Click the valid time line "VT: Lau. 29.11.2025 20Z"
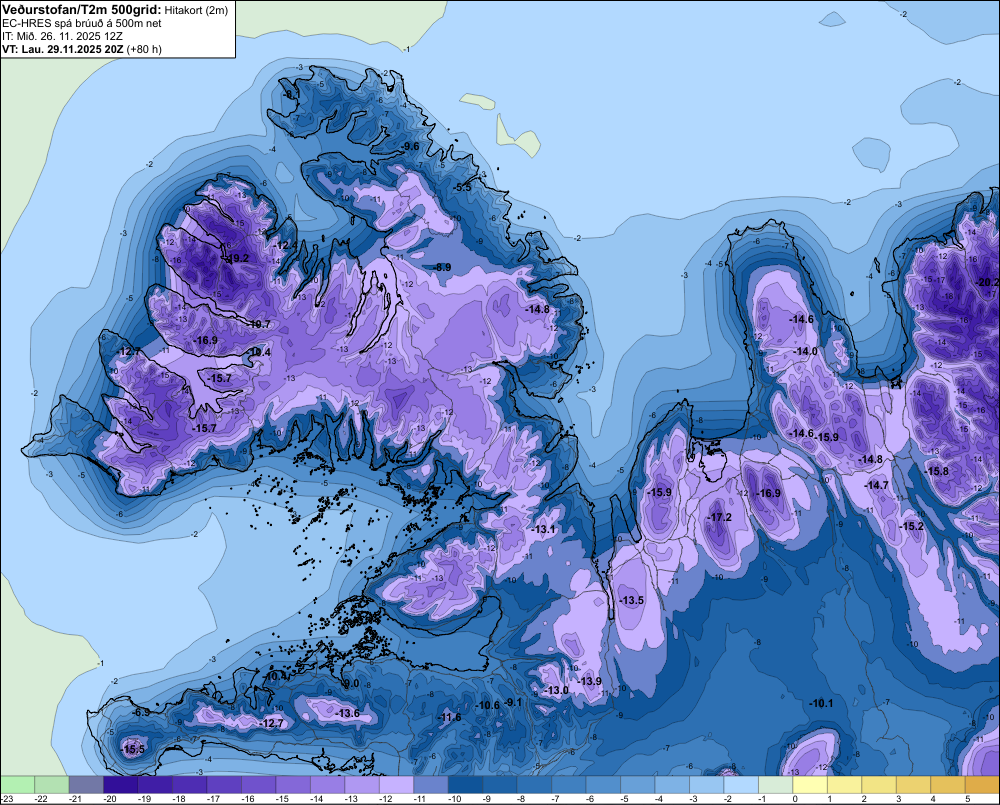 [x=63, y=49]
